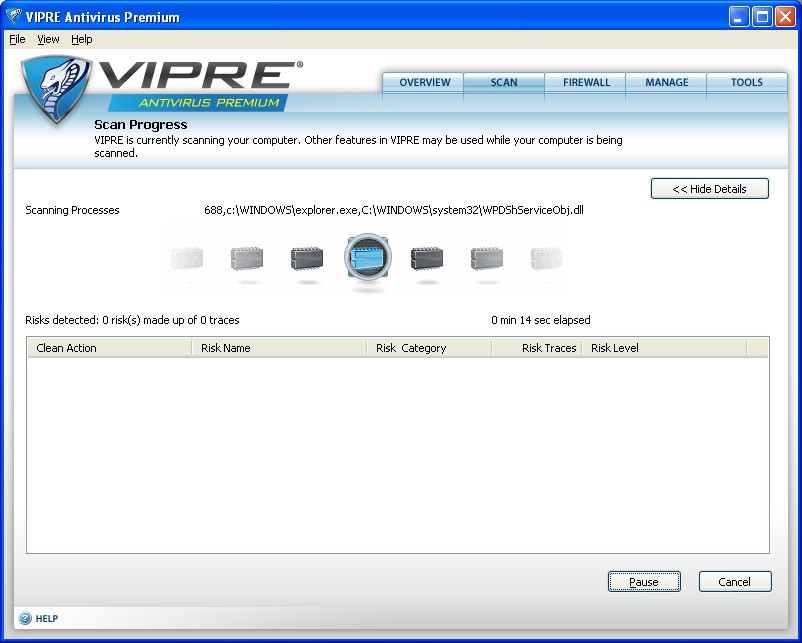Click the Hide Details button
This screenshot has height=643, width=802.
click(709, 189)
